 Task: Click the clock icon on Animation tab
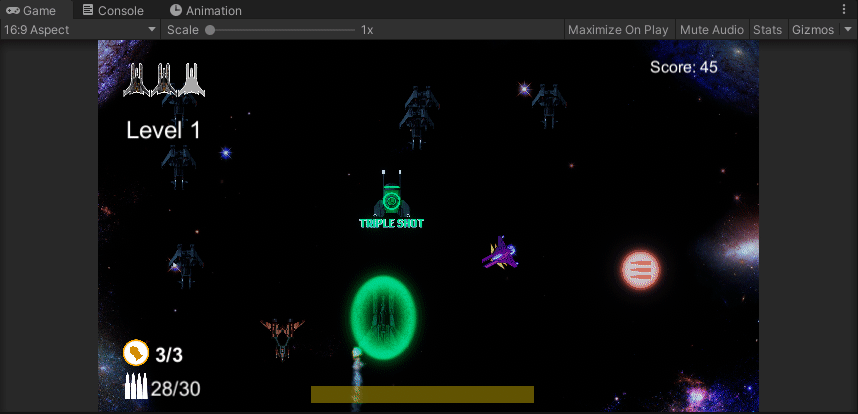pyautogui.click(x=176, y=10)
